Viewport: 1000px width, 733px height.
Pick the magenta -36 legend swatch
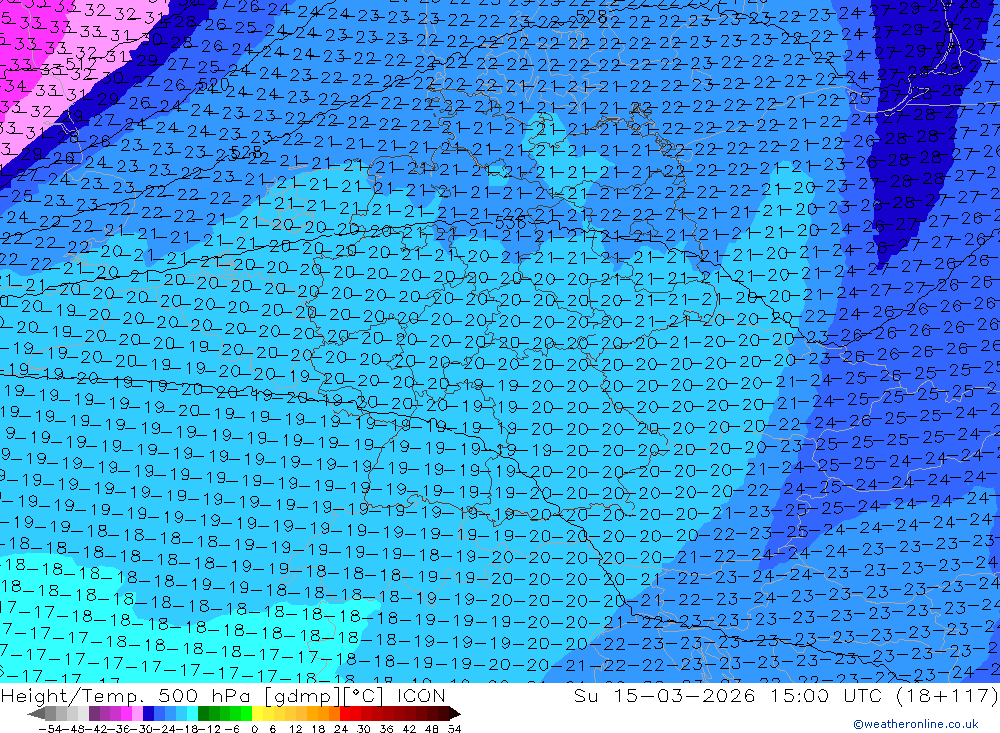pos(126,713)
